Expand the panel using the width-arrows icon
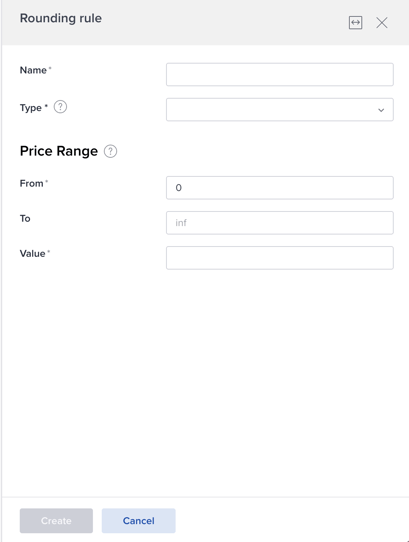The image size is (409, 542). click(x=355, y=23)
